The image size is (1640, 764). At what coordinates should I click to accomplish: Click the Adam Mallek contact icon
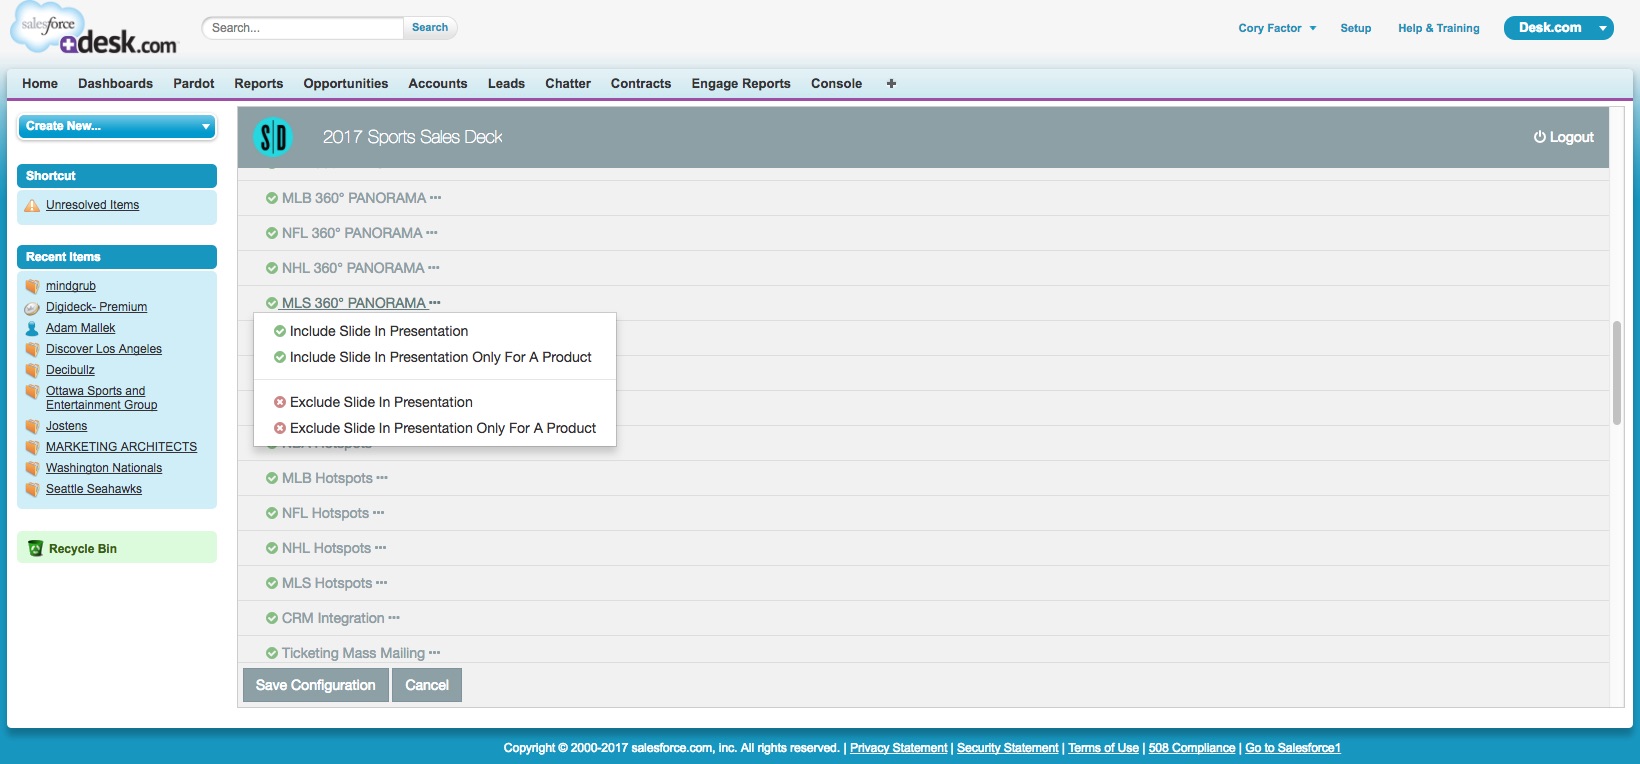[x=32, y=328]
